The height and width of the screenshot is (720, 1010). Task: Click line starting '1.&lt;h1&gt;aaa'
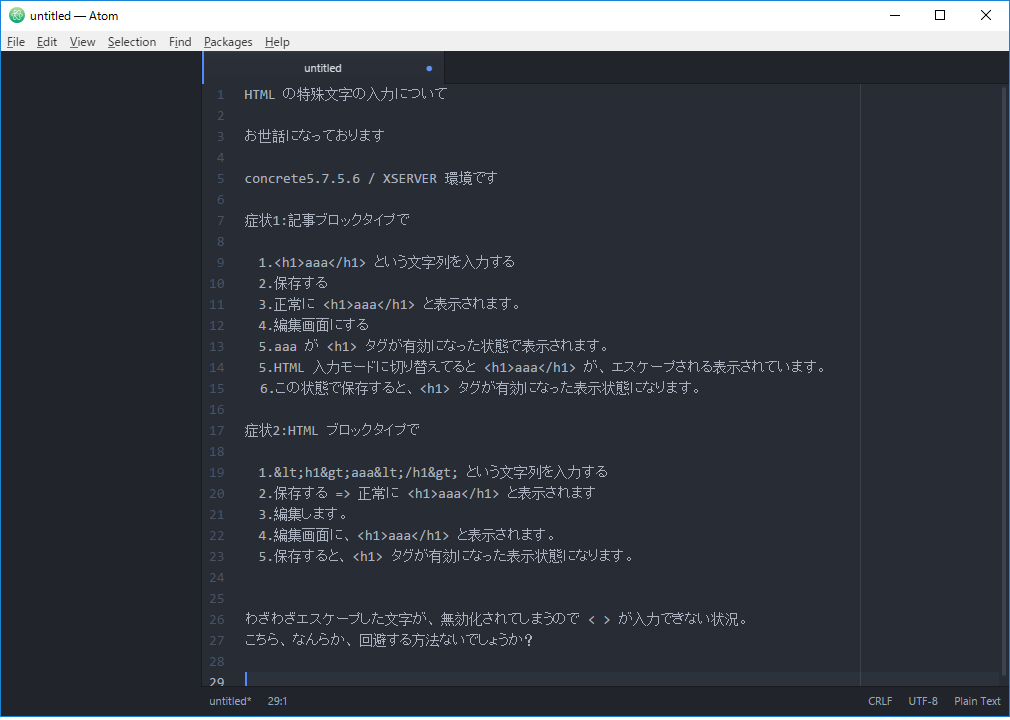433,472
